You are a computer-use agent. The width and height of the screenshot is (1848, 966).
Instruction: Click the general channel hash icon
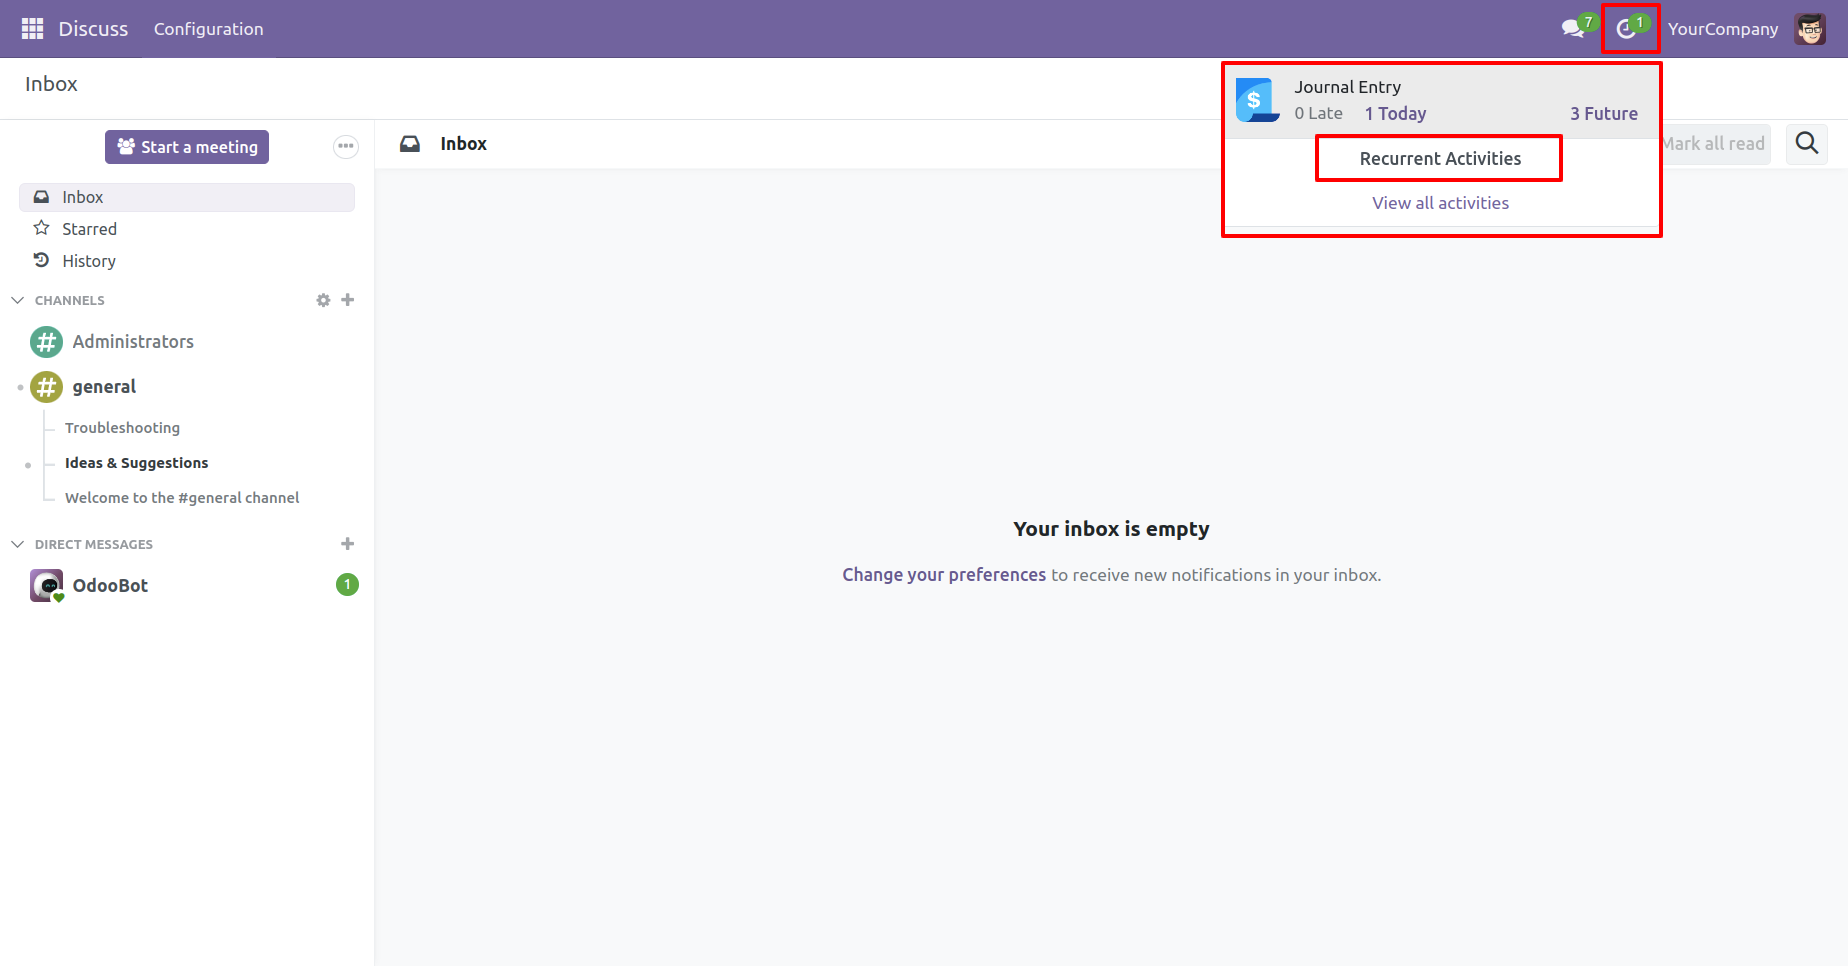[46, 387]
